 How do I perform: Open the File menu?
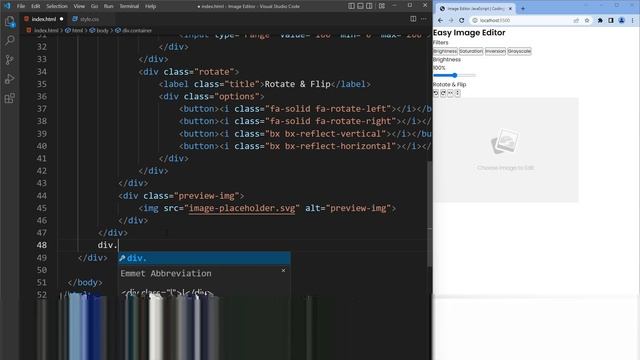click(x=21, y=6)
